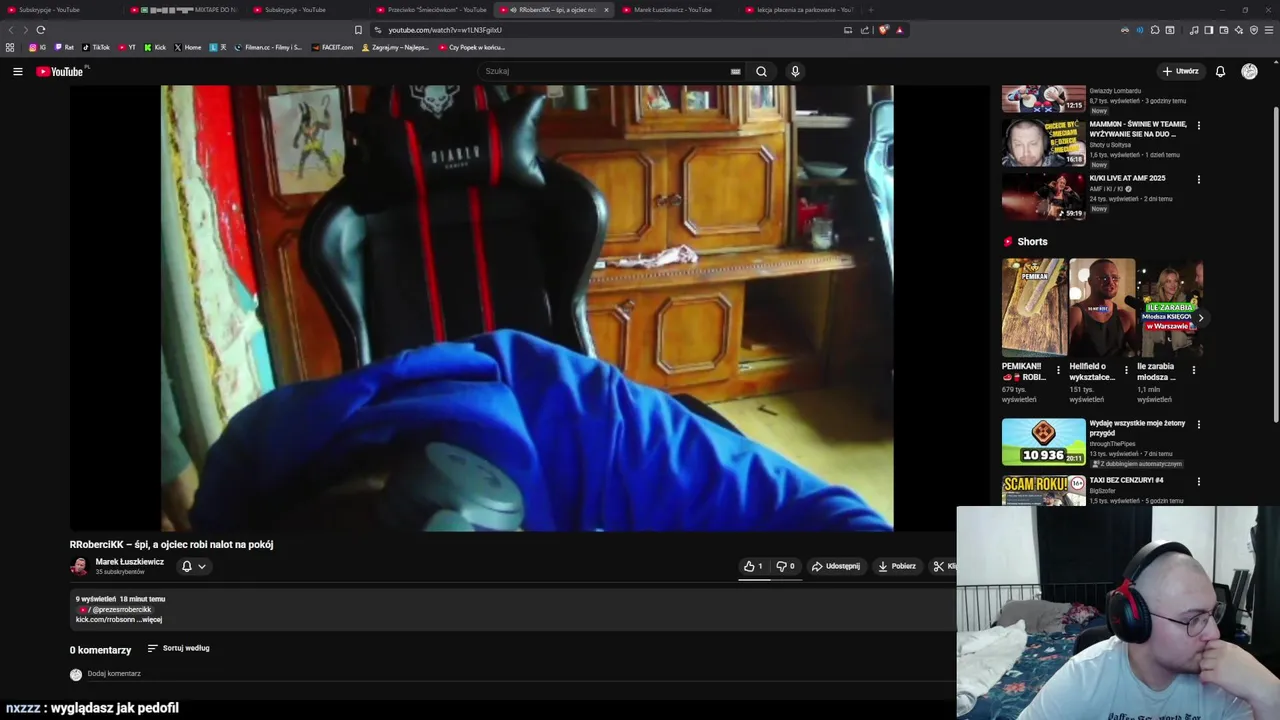This screenshot has width=1280, height=720.
Task: Switch to 'Przeciwko "Śmieciówkom"' tab
Action: (431, 10)
